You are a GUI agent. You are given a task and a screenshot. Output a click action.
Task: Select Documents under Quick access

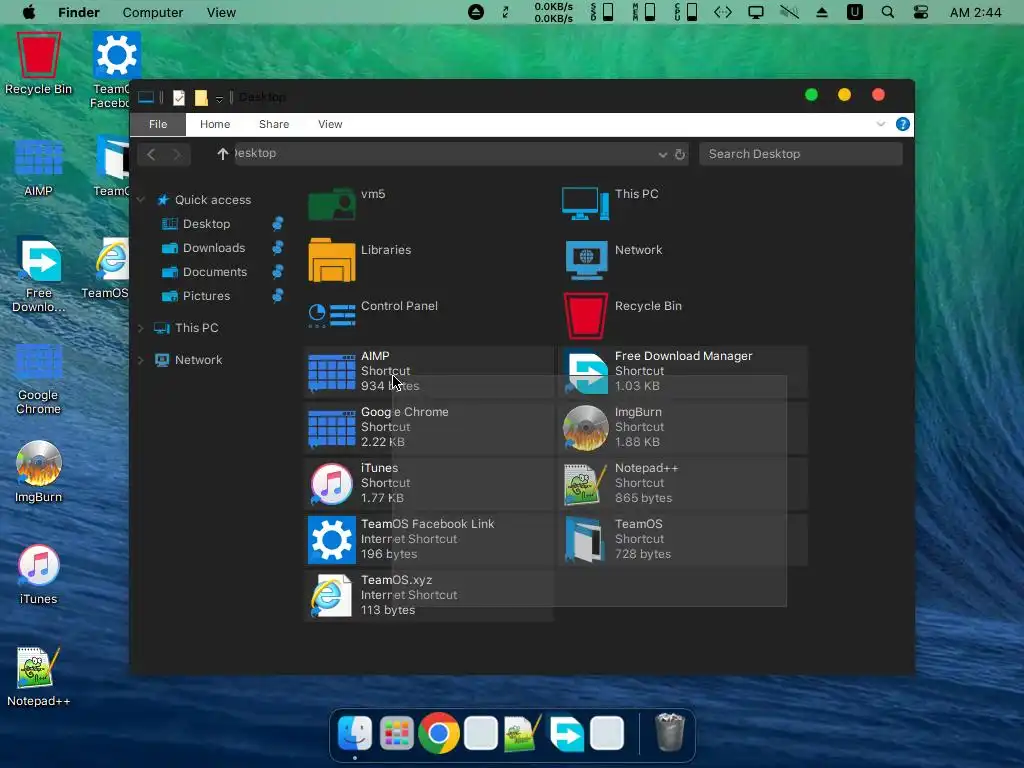215,272
